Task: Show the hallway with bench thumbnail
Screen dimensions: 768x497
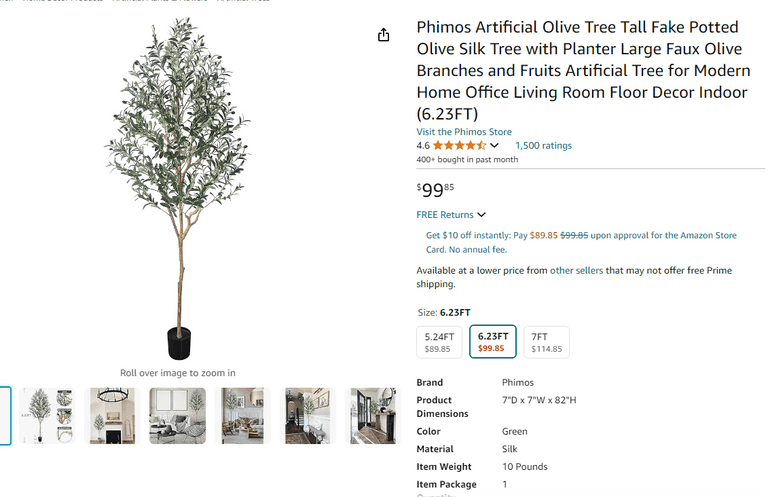Action: (307, 415)
